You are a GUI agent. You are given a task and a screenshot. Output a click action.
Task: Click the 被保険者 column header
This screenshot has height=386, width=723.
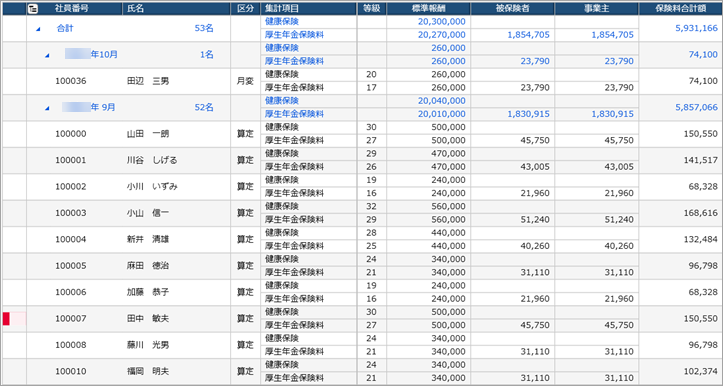point(513,8)
